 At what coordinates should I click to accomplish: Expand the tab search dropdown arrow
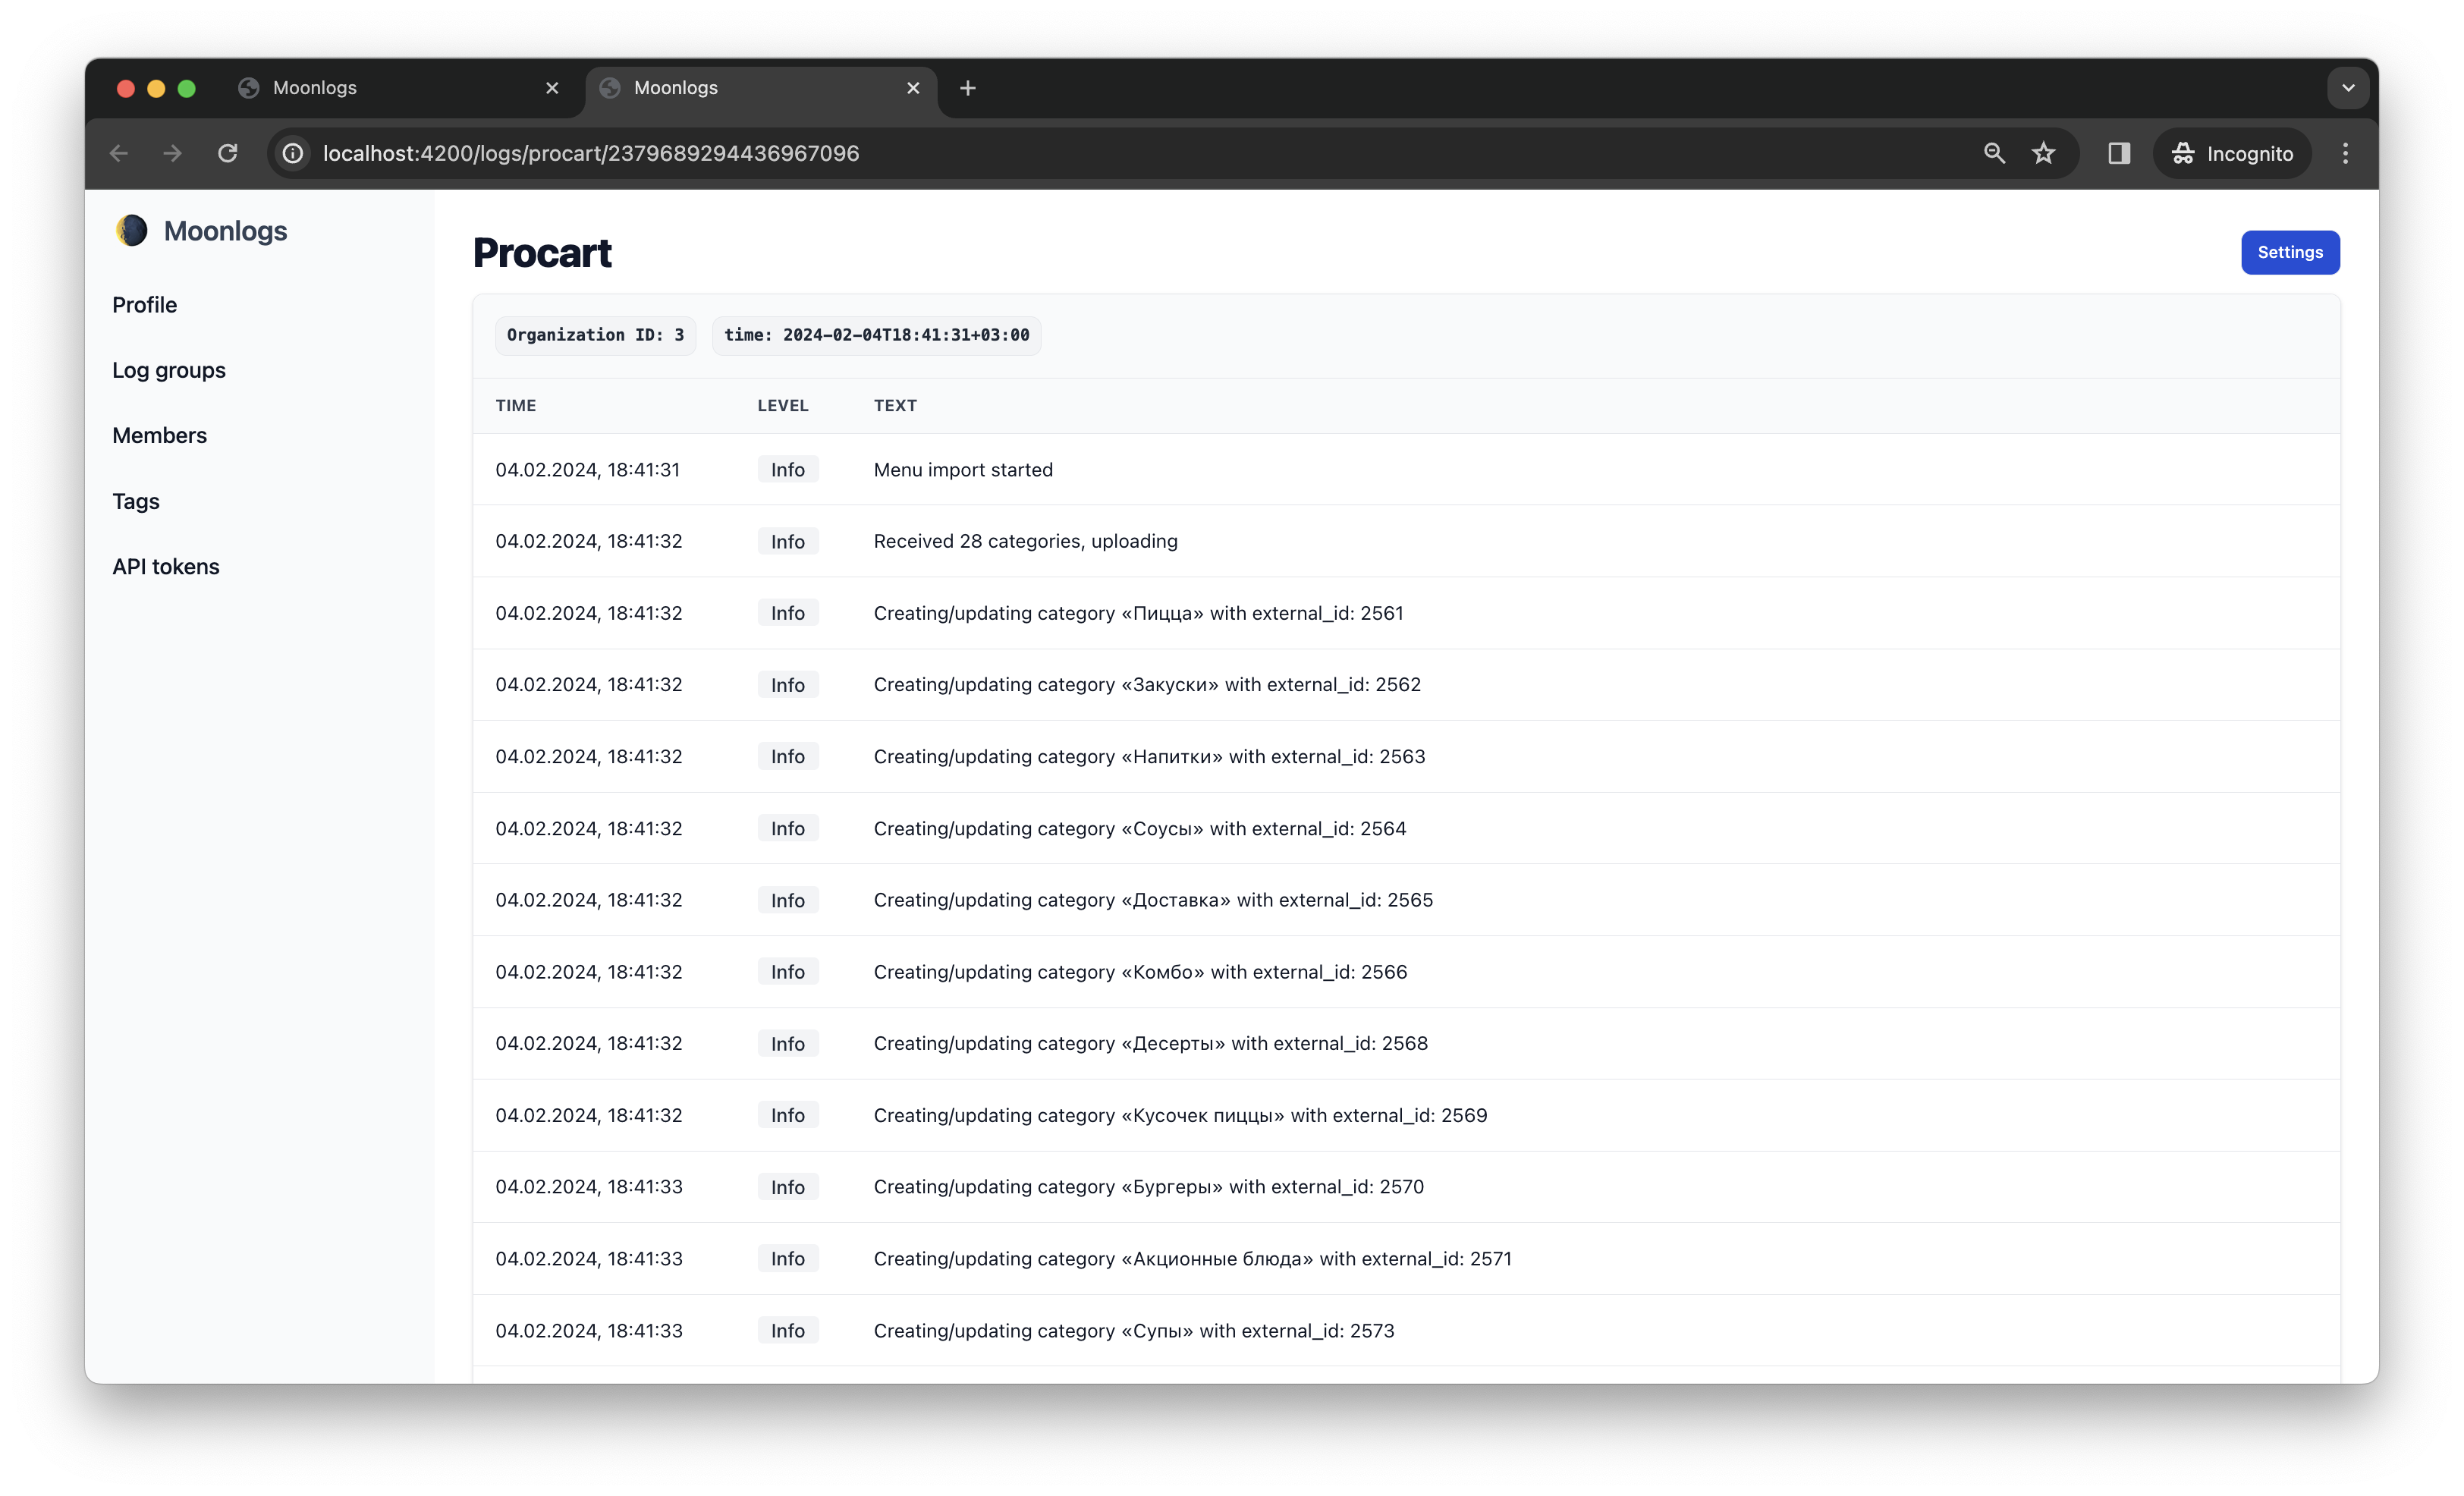[x=2348, y=88]
